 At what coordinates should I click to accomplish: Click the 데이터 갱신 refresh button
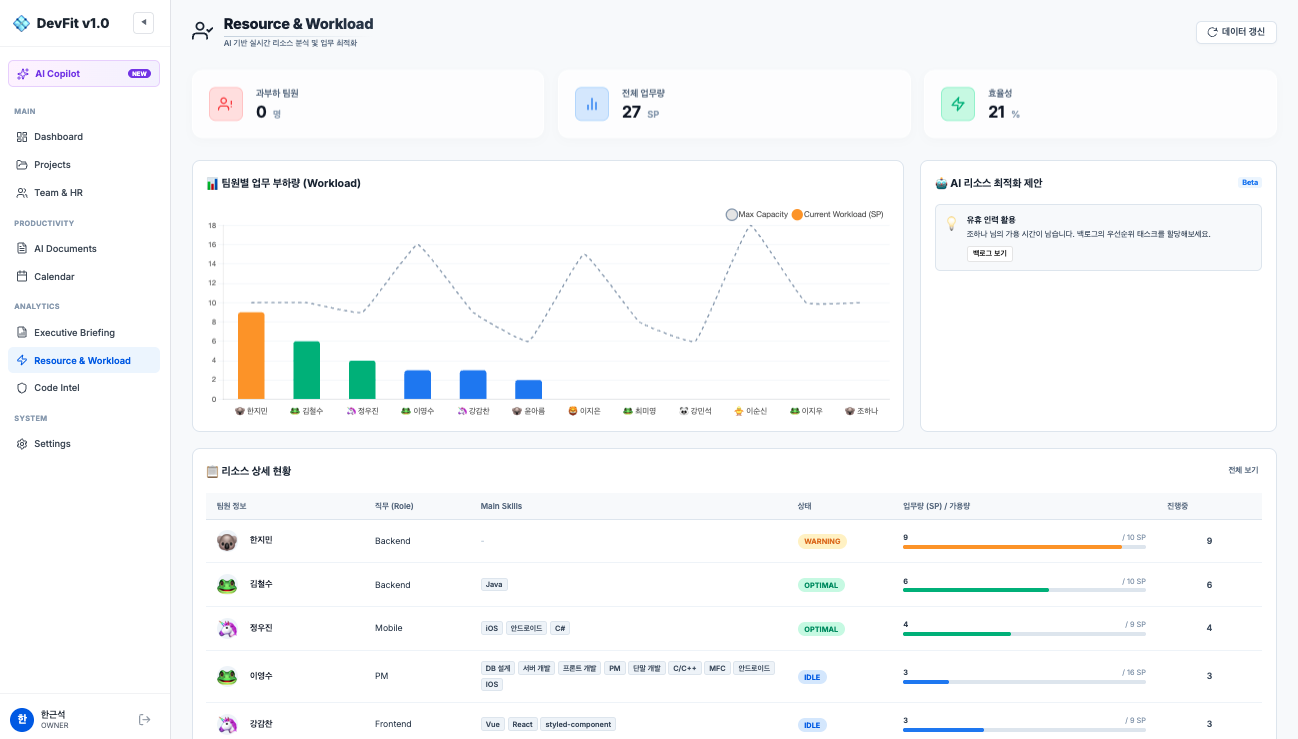tap(1236, 32)
